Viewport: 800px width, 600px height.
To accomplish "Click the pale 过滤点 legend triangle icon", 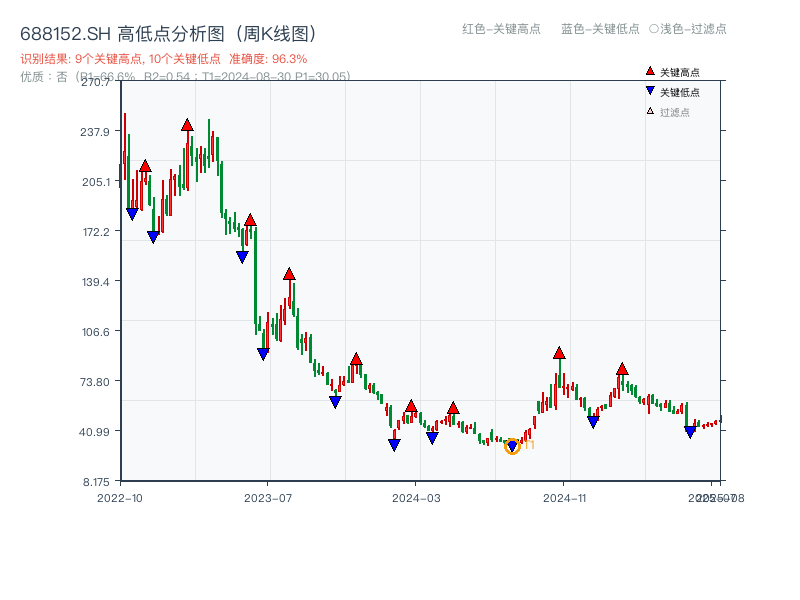I will pos(649,110).
